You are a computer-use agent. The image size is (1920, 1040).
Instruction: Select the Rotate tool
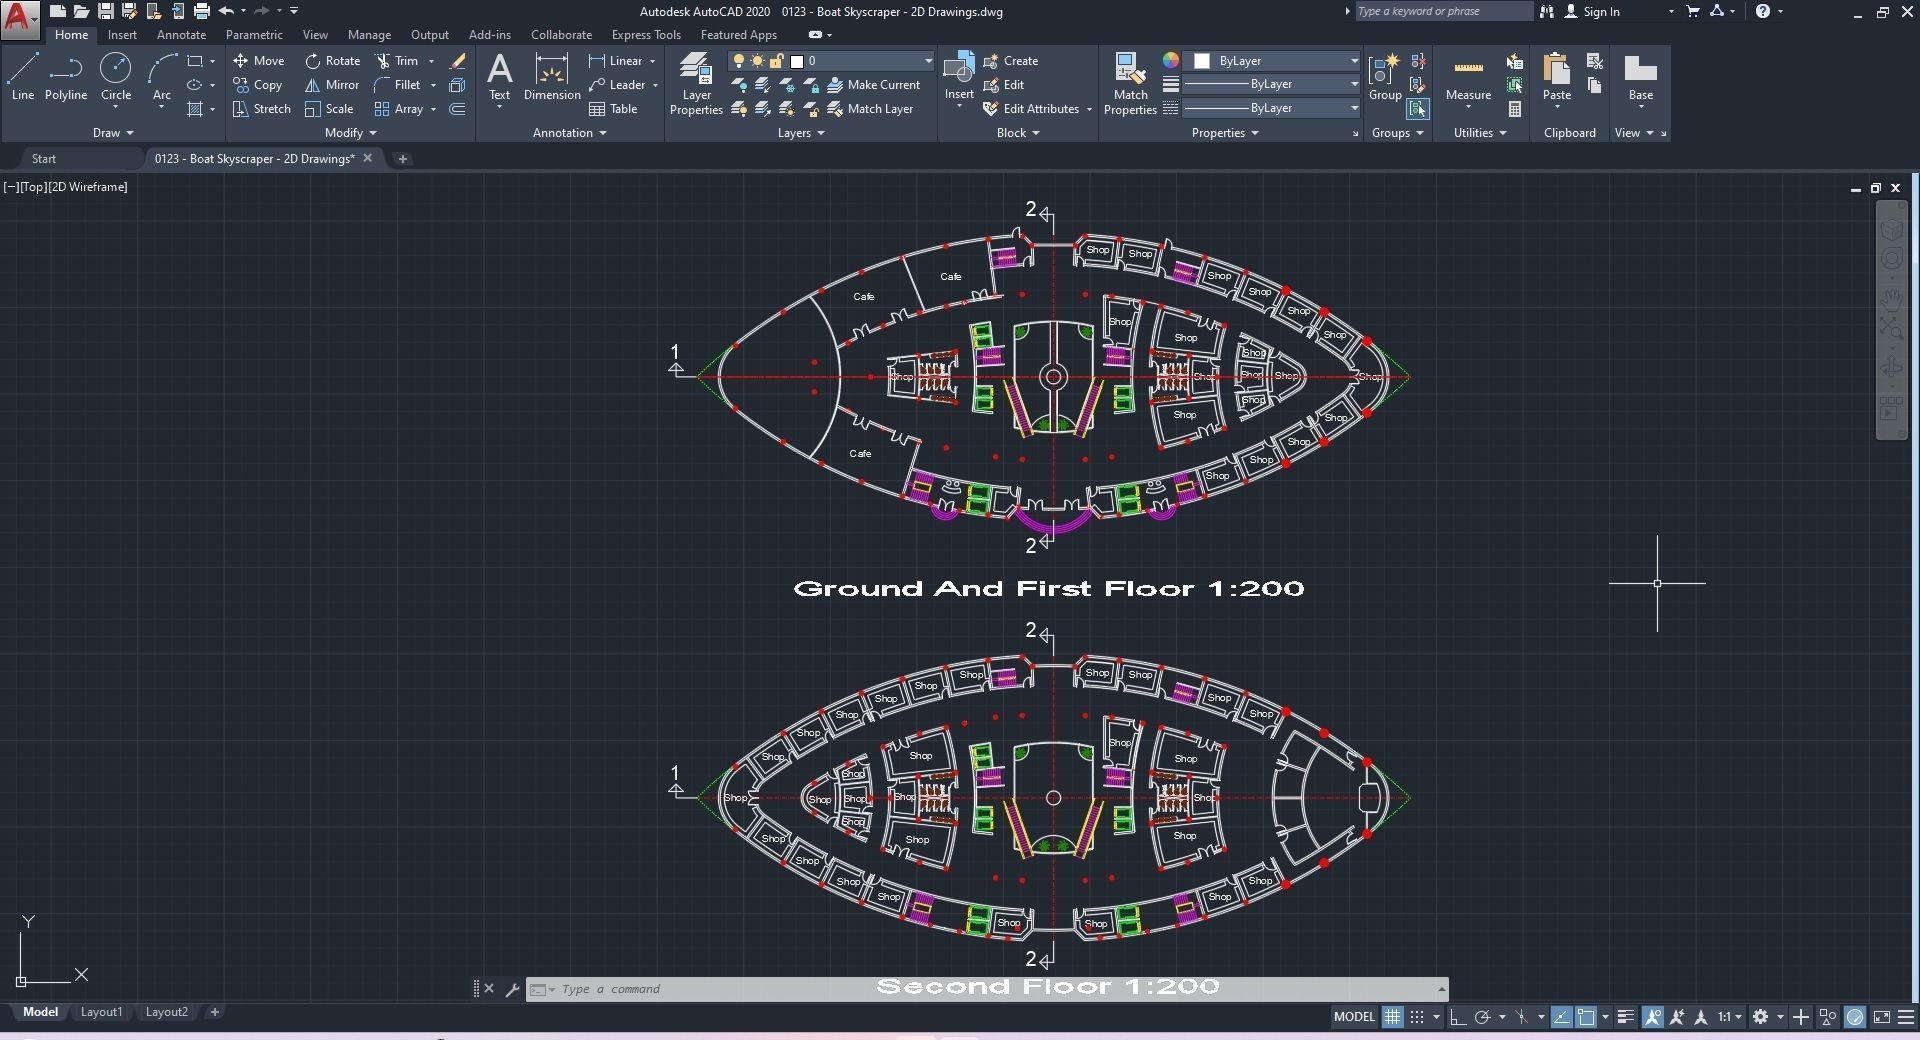pos(333,61)
